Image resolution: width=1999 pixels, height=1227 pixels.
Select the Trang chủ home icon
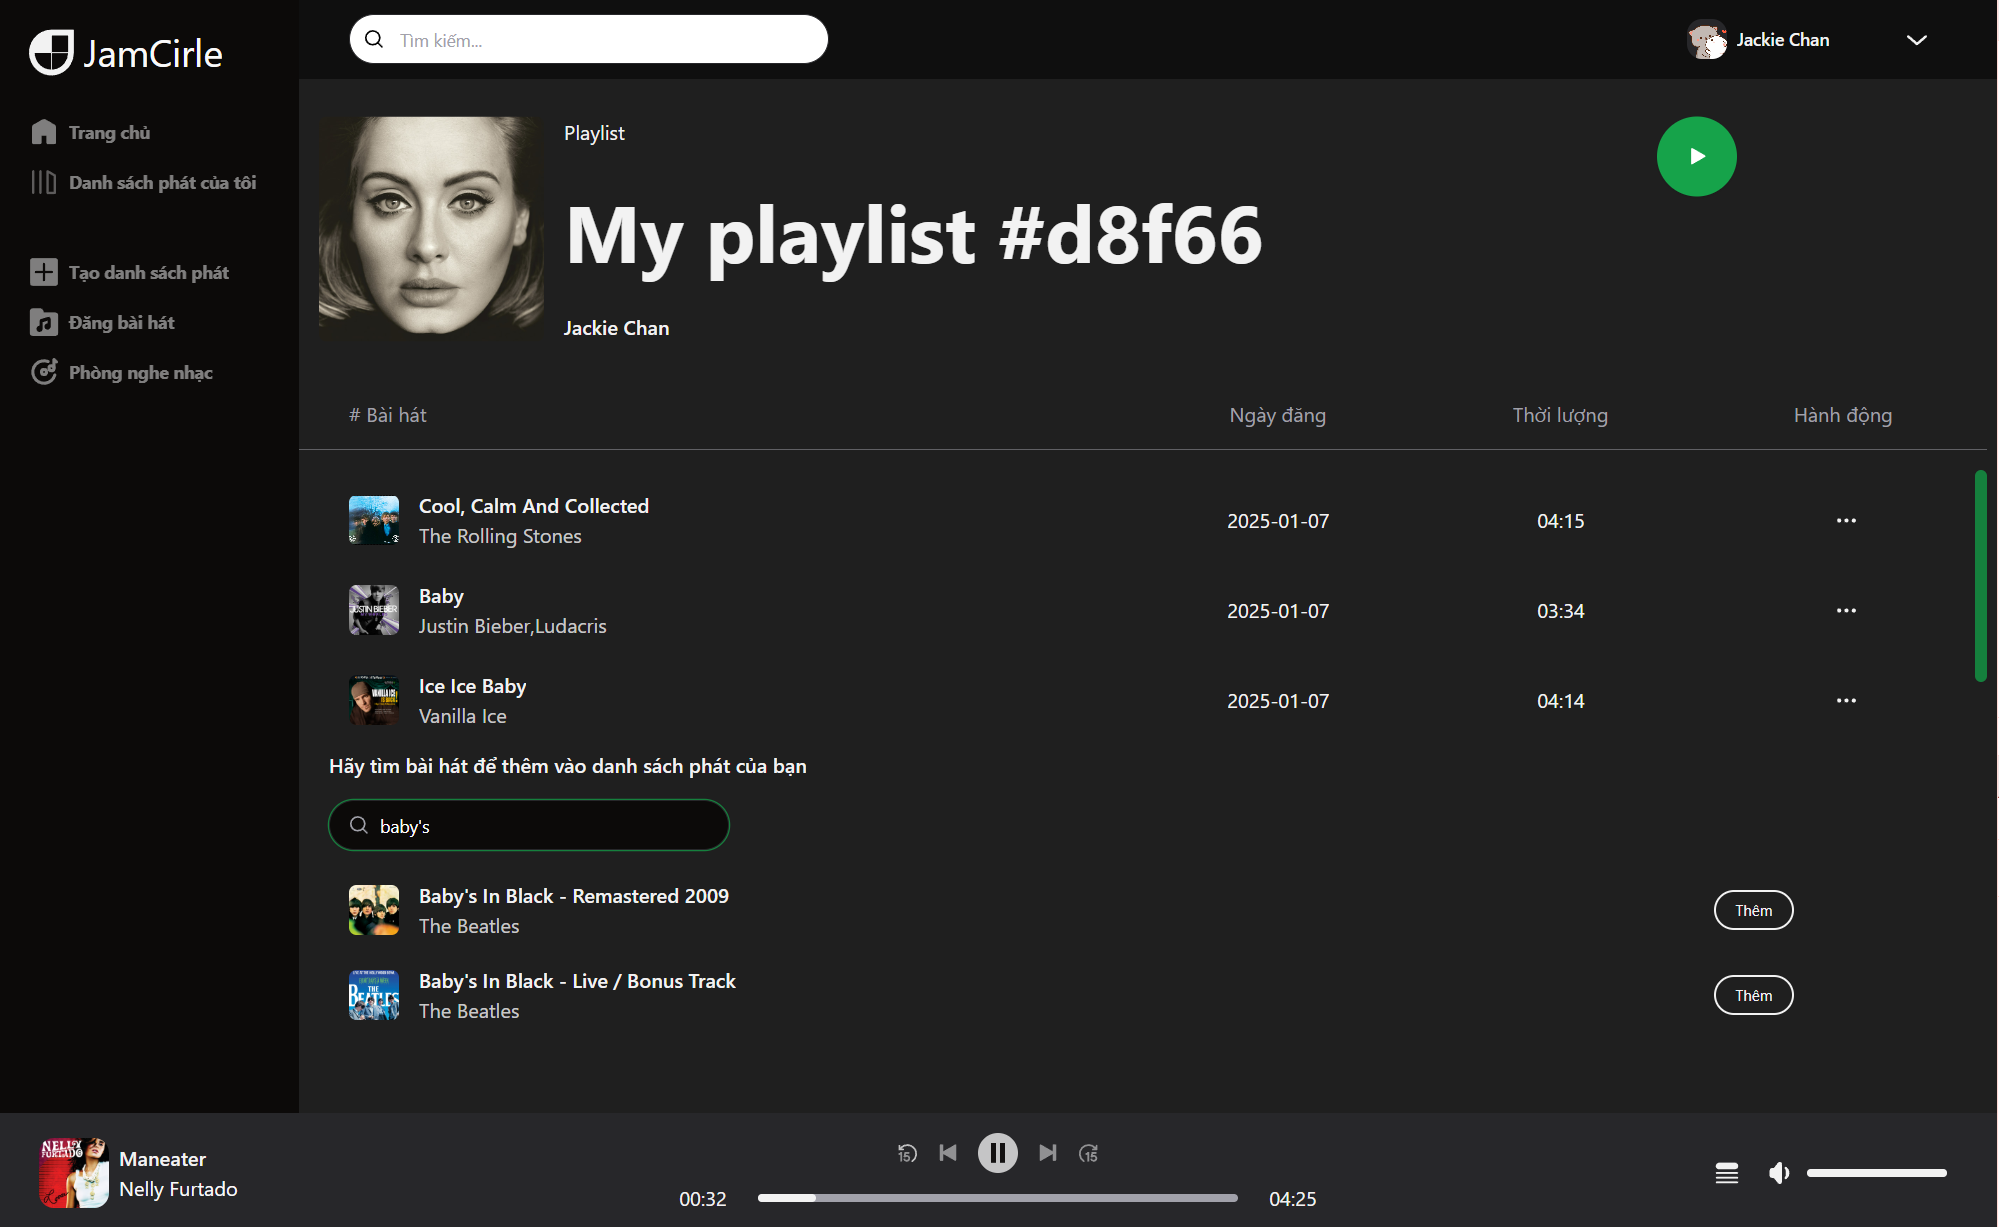point(44,131)
